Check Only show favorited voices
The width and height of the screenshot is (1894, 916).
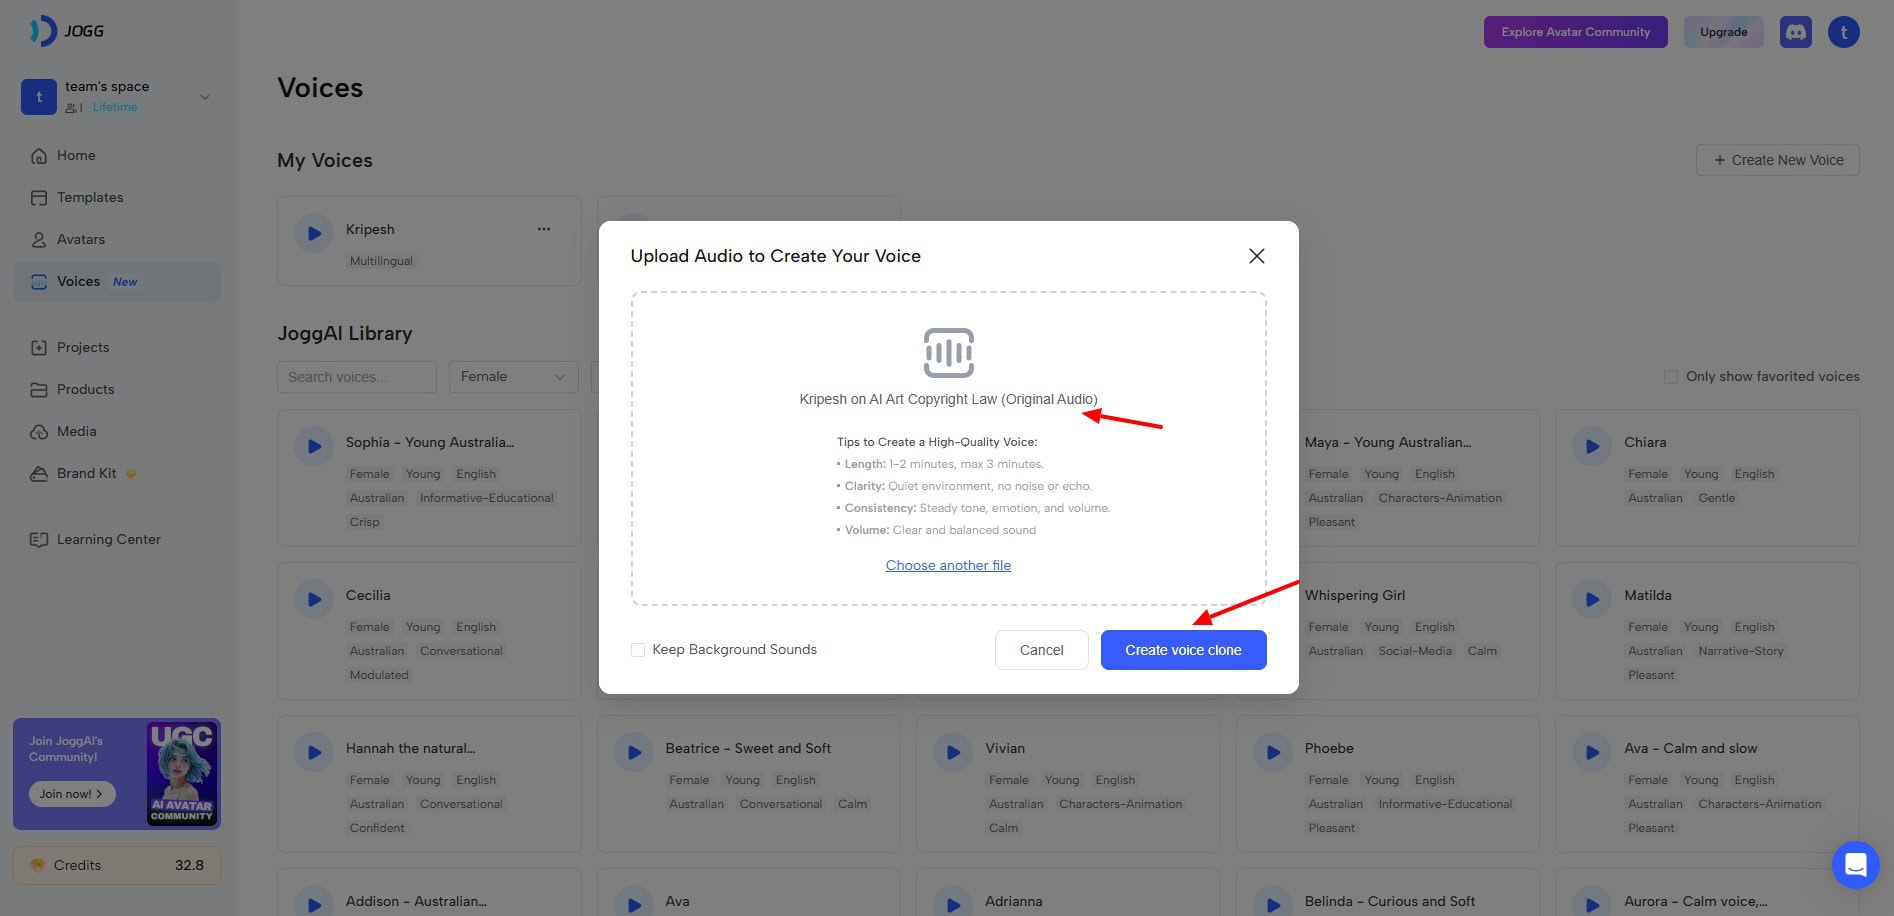[1670, 377]
